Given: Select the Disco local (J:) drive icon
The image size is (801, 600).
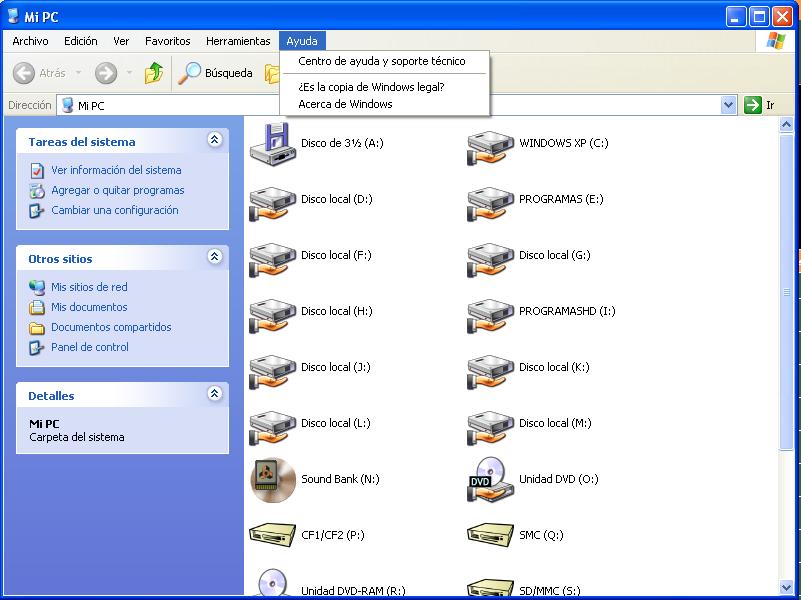Looking at the screenshot, I should pos(273,372).
